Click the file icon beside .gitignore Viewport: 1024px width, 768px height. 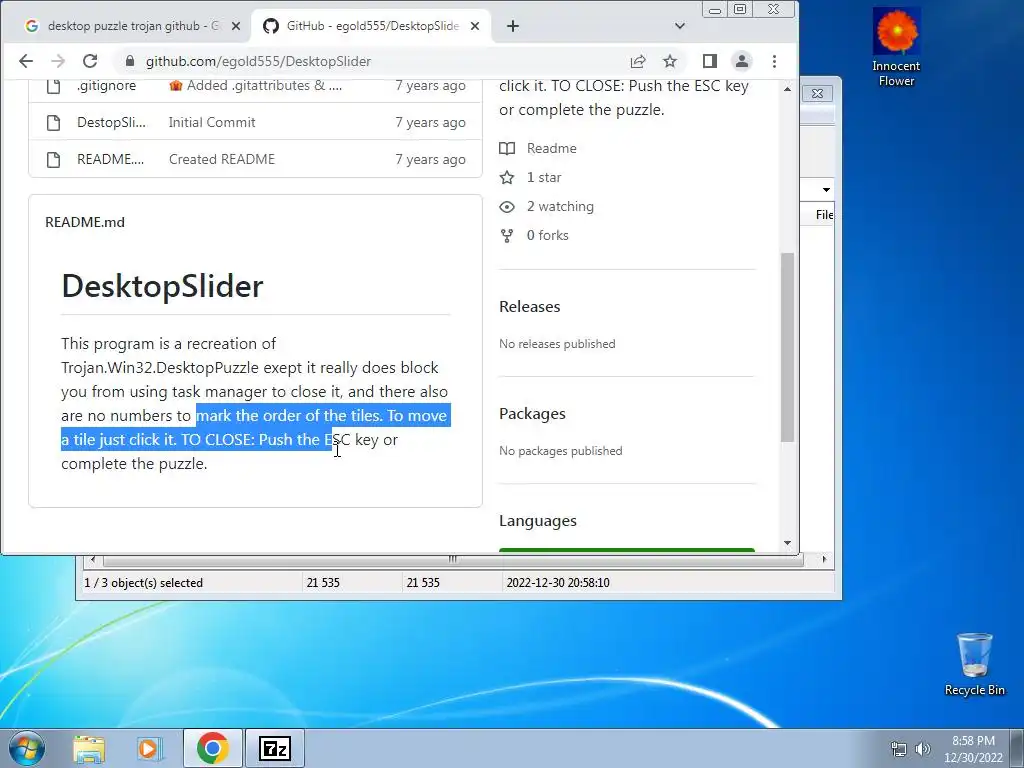point(54,86)
